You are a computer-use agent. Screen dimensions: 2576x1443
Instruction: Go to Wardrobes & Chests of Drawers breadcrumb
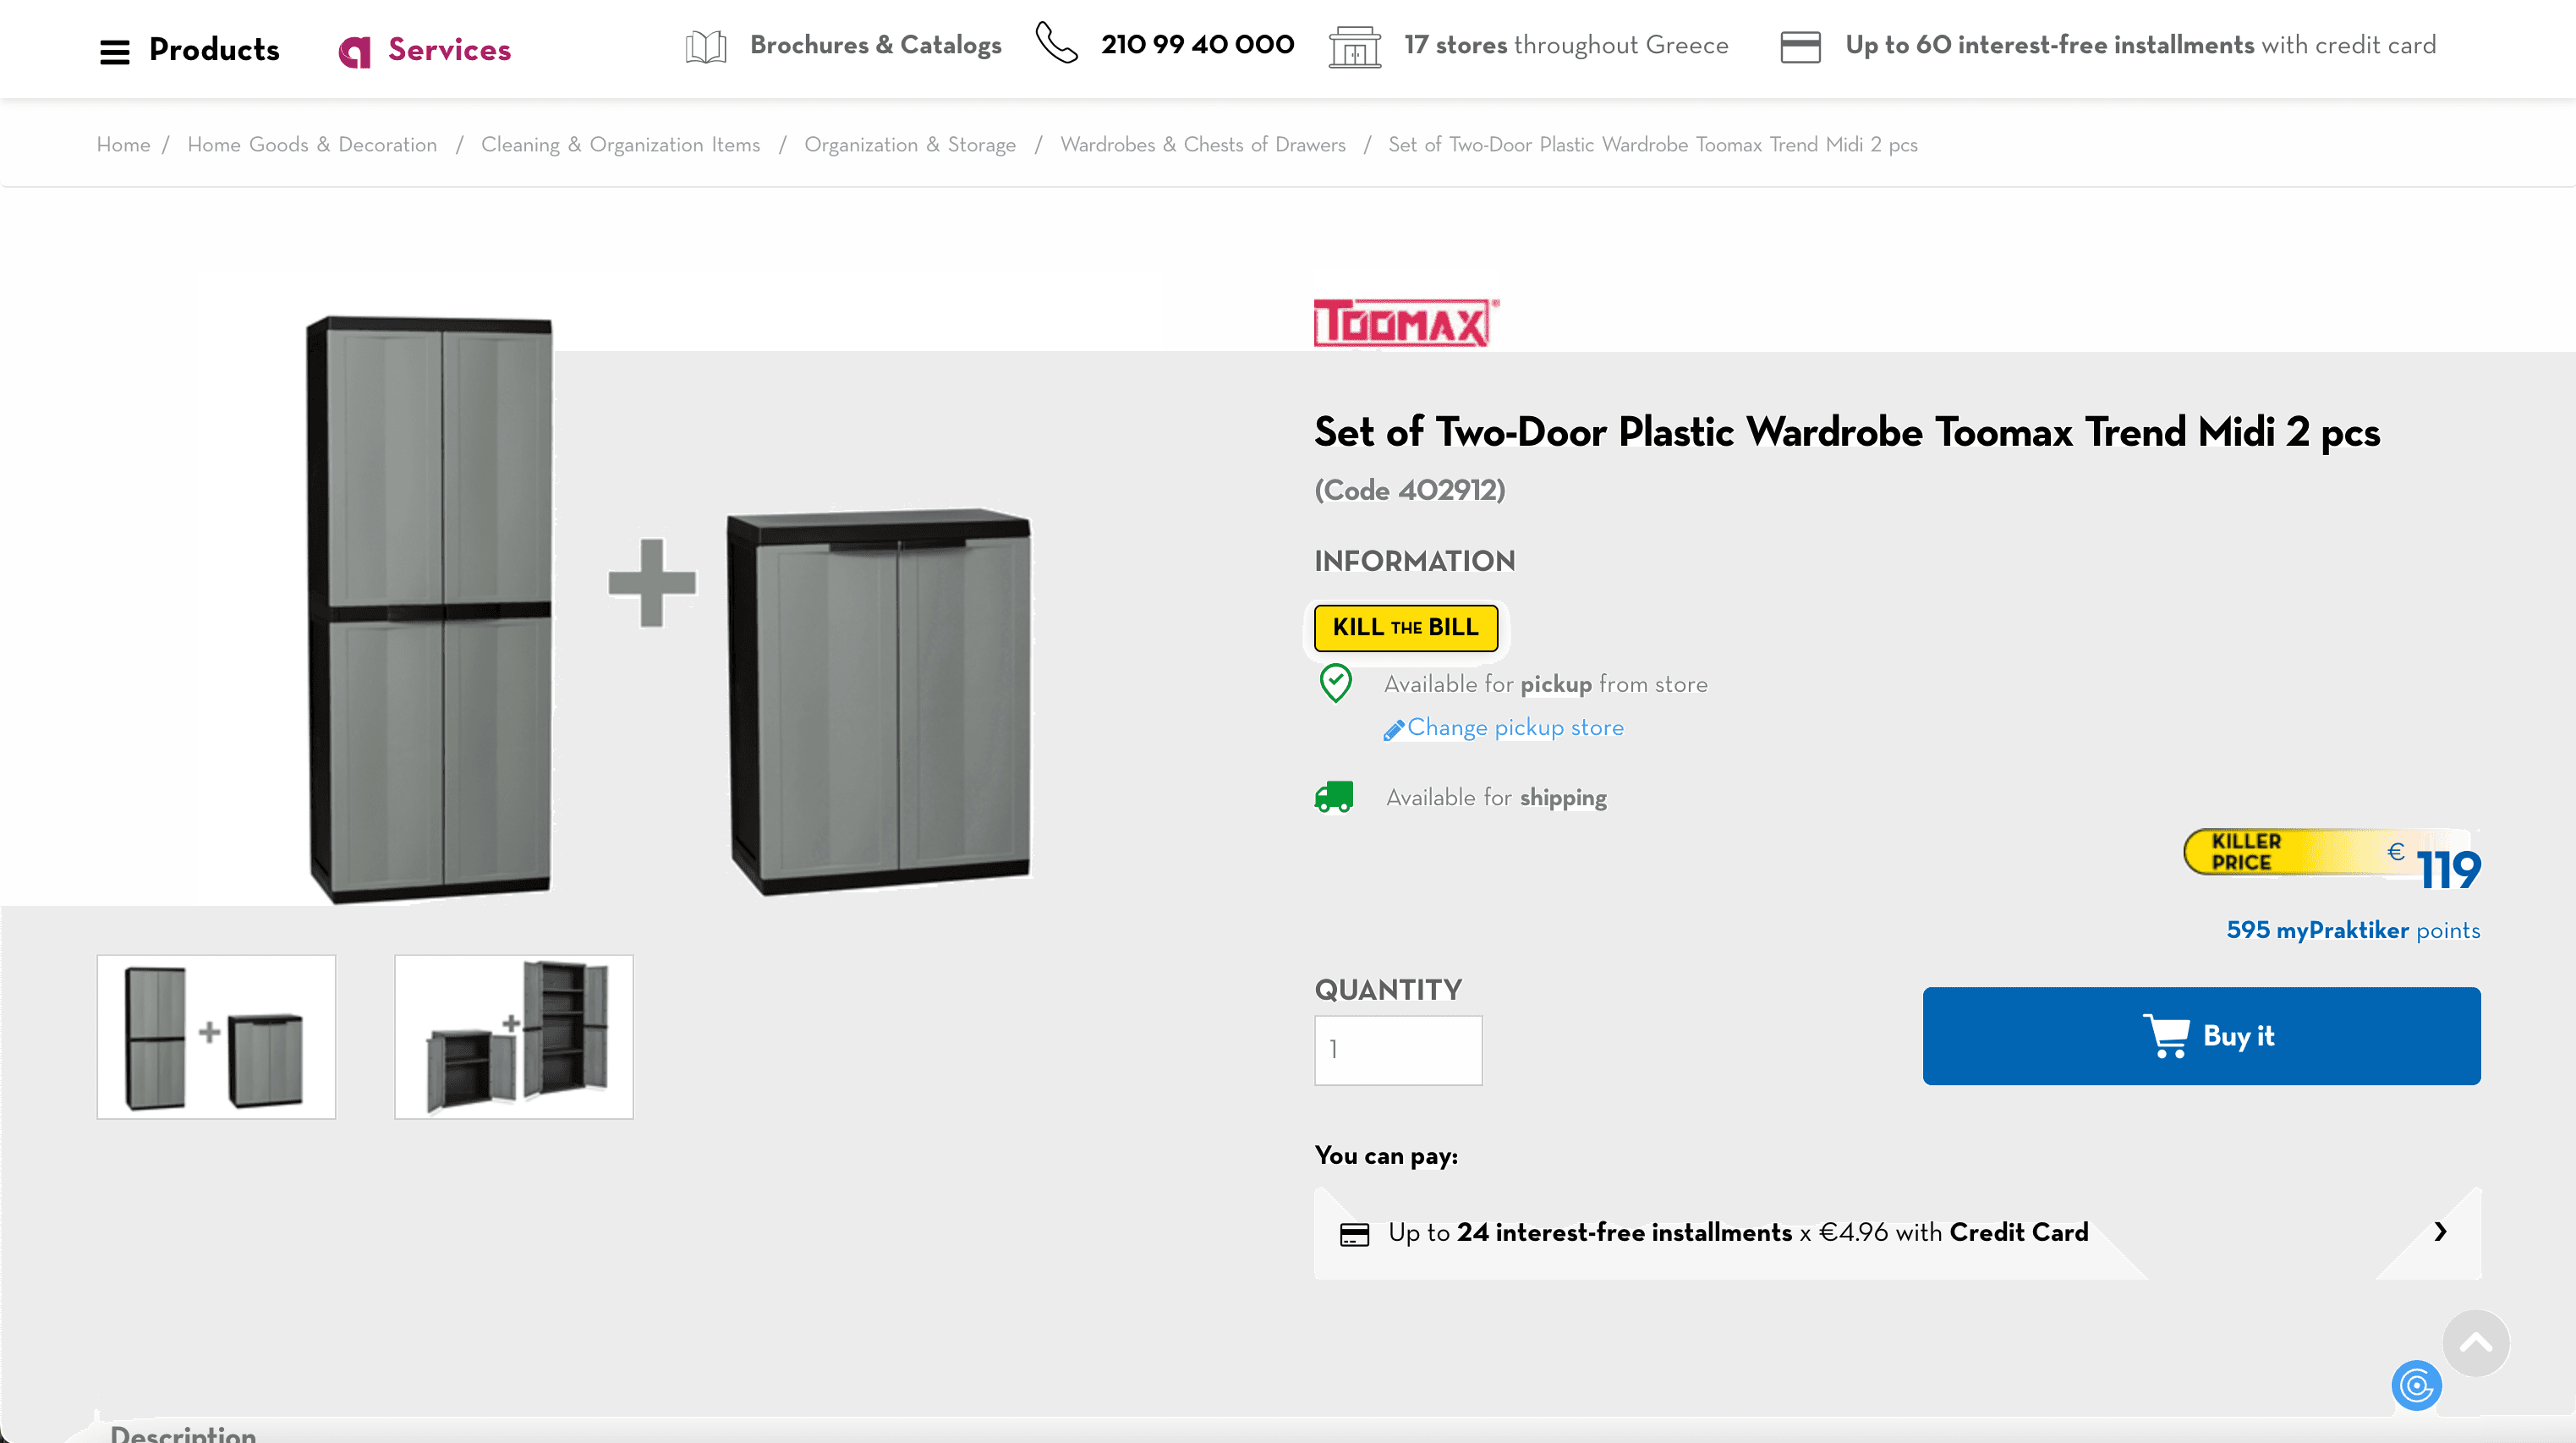[x=1202, y=145]
